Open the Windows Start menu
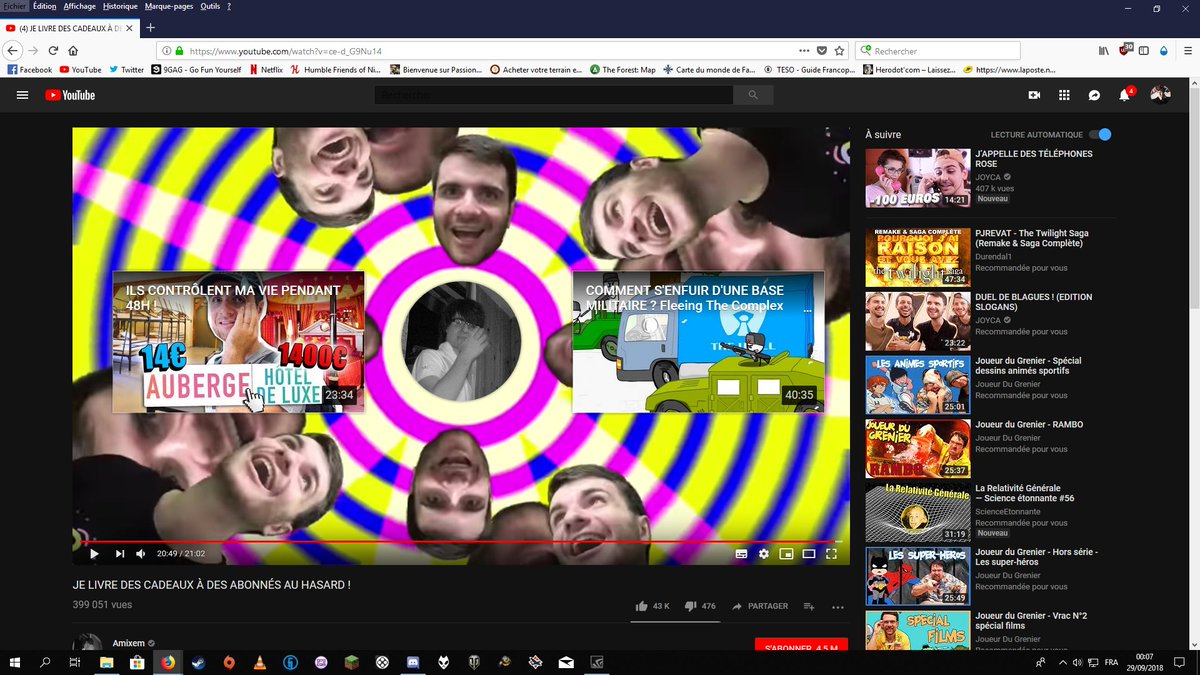1200x675 pixels. (14, 662)
